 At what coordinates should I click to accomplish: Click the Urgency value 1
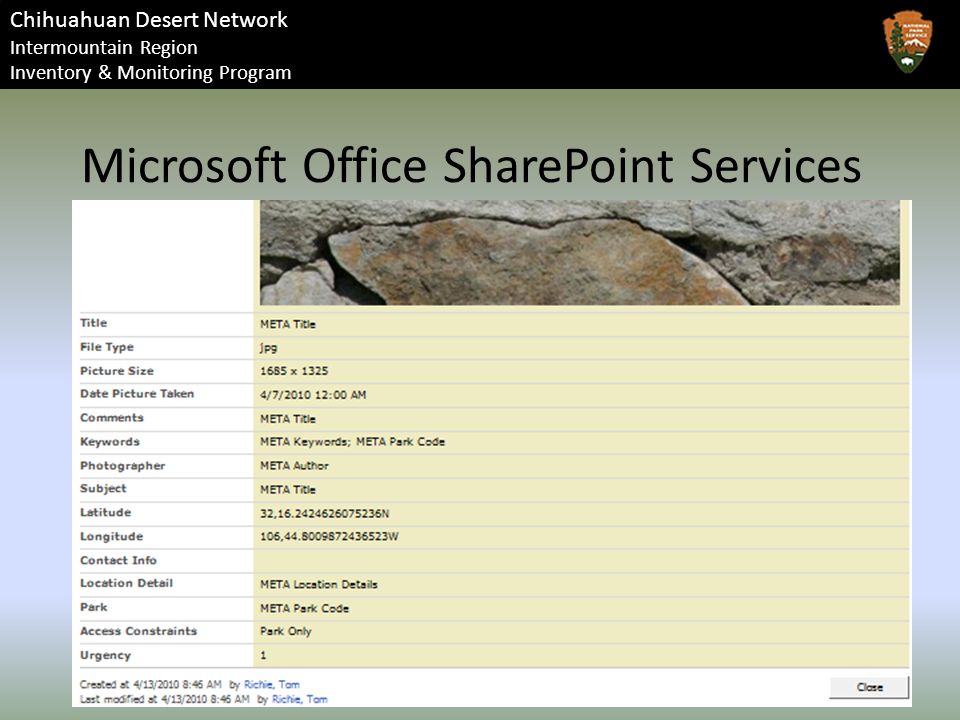point(263,656)
